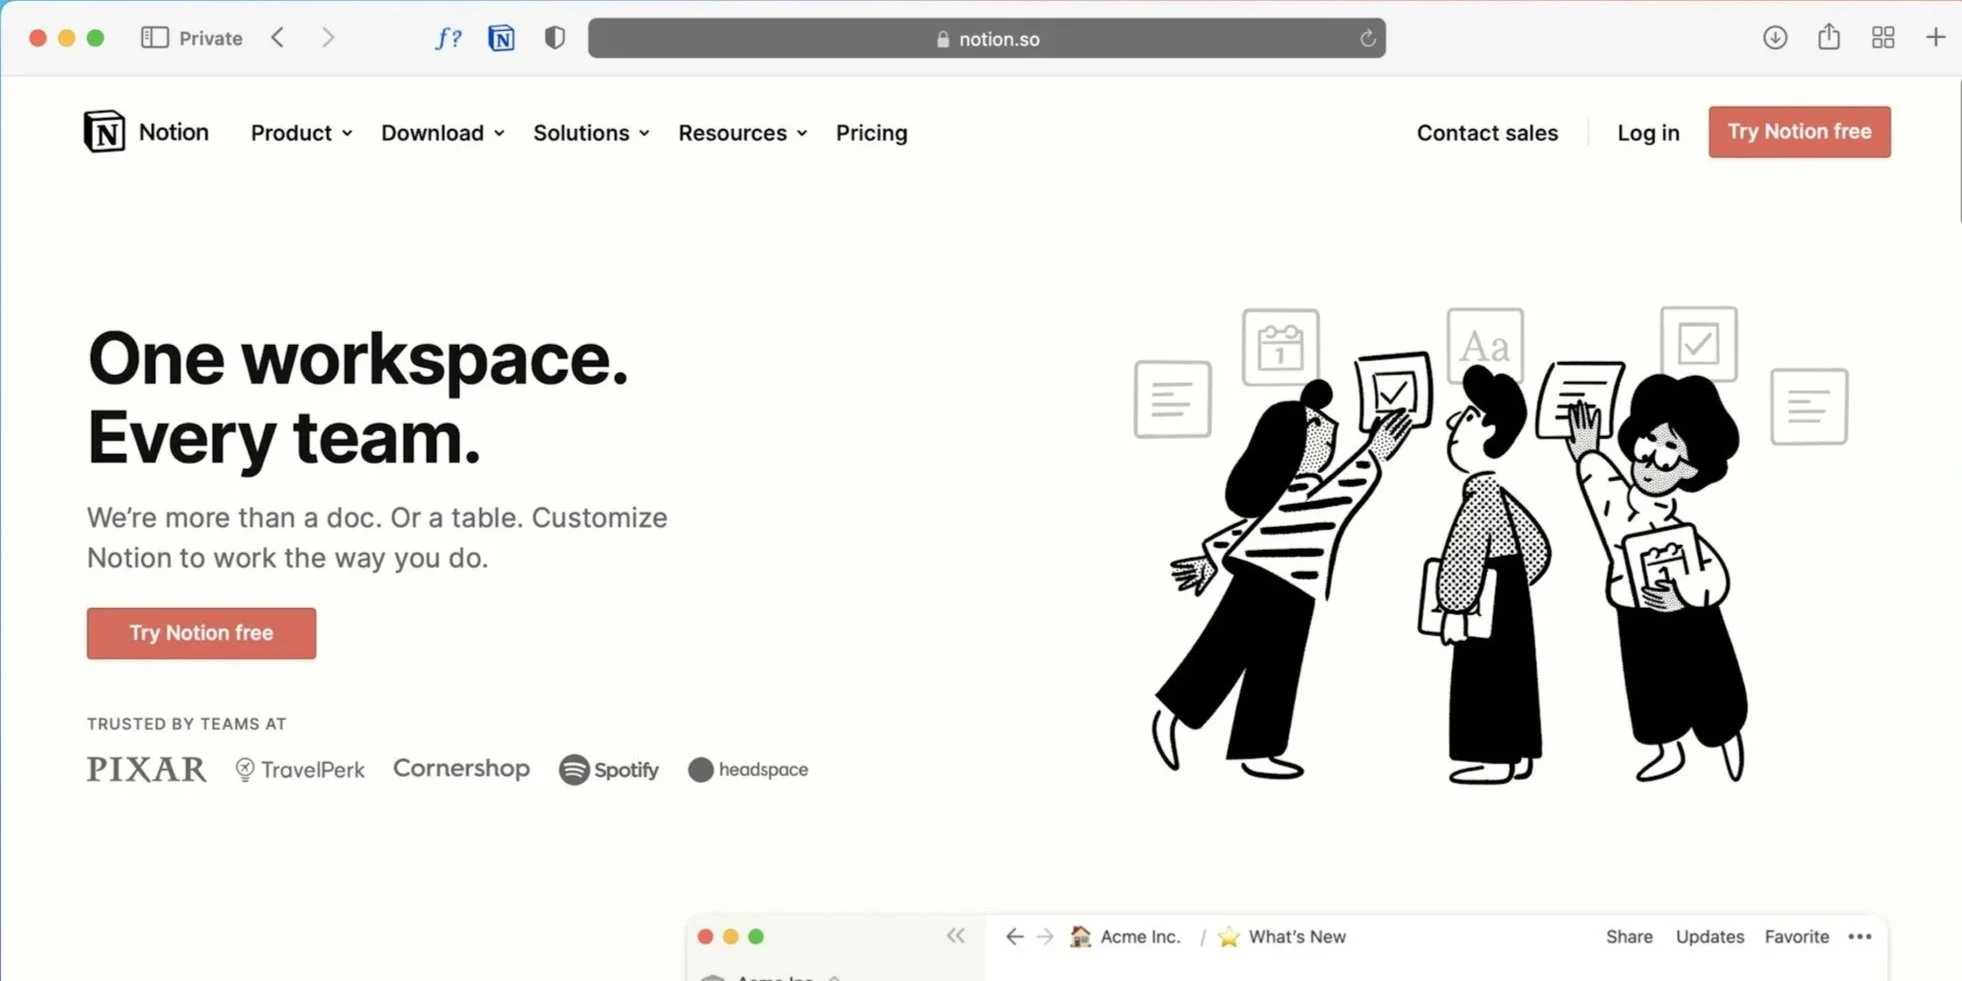Click Try Notion free in header

(x=1799, y=132)
